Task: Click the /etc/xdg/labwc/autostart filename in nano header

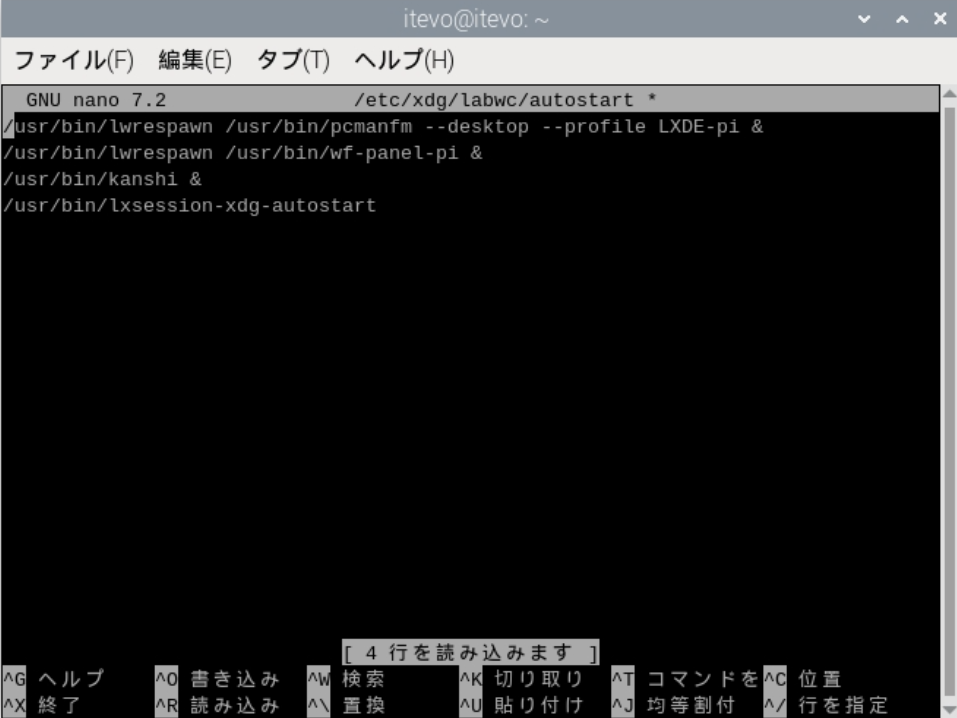Action: tap(494, 101)
